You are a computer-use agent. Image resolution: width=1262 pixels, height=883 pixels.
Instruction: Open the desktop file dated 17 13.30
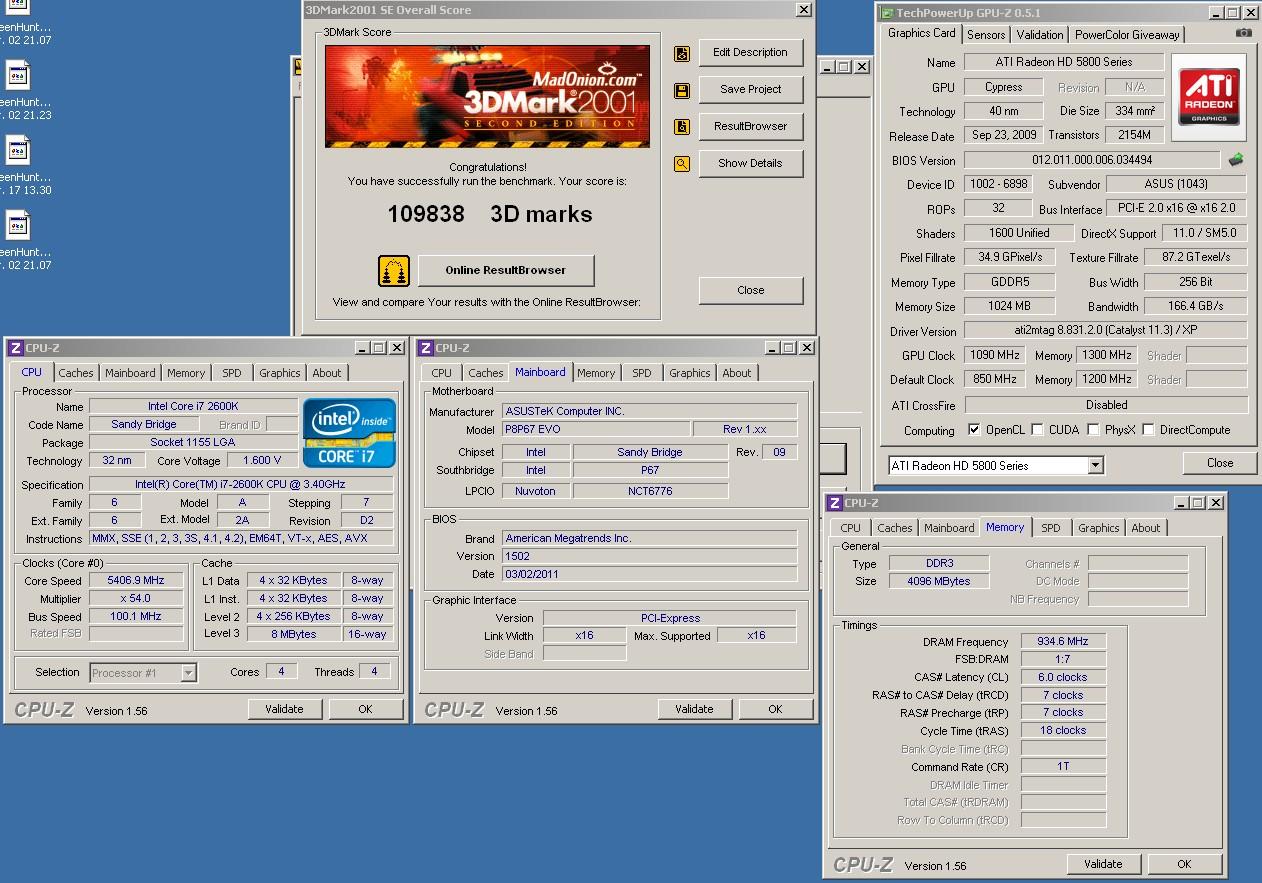pyautogui.click(x=18, y=165)
